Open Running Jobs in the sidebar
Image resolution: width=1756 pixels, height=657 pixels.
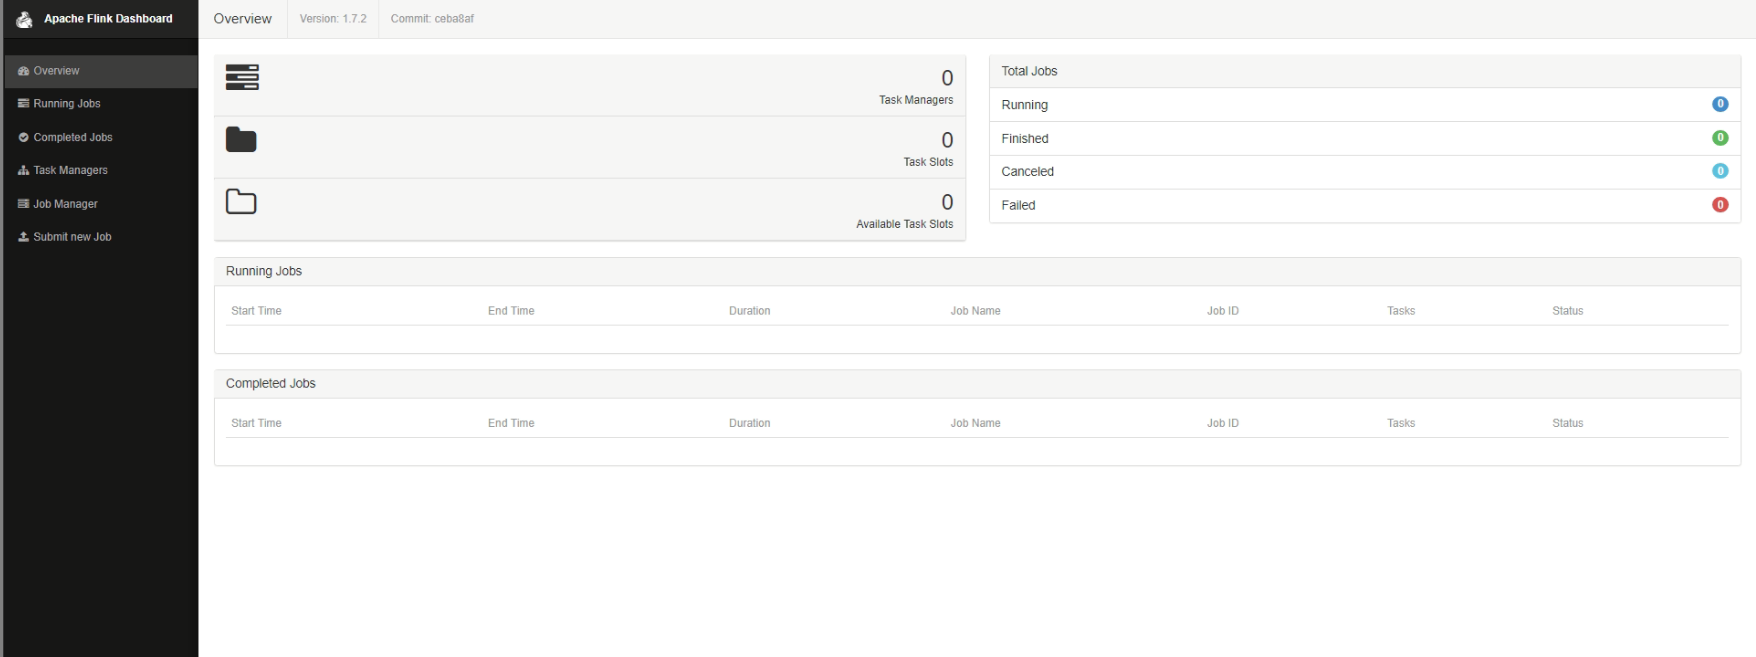[x=100, y=104]
